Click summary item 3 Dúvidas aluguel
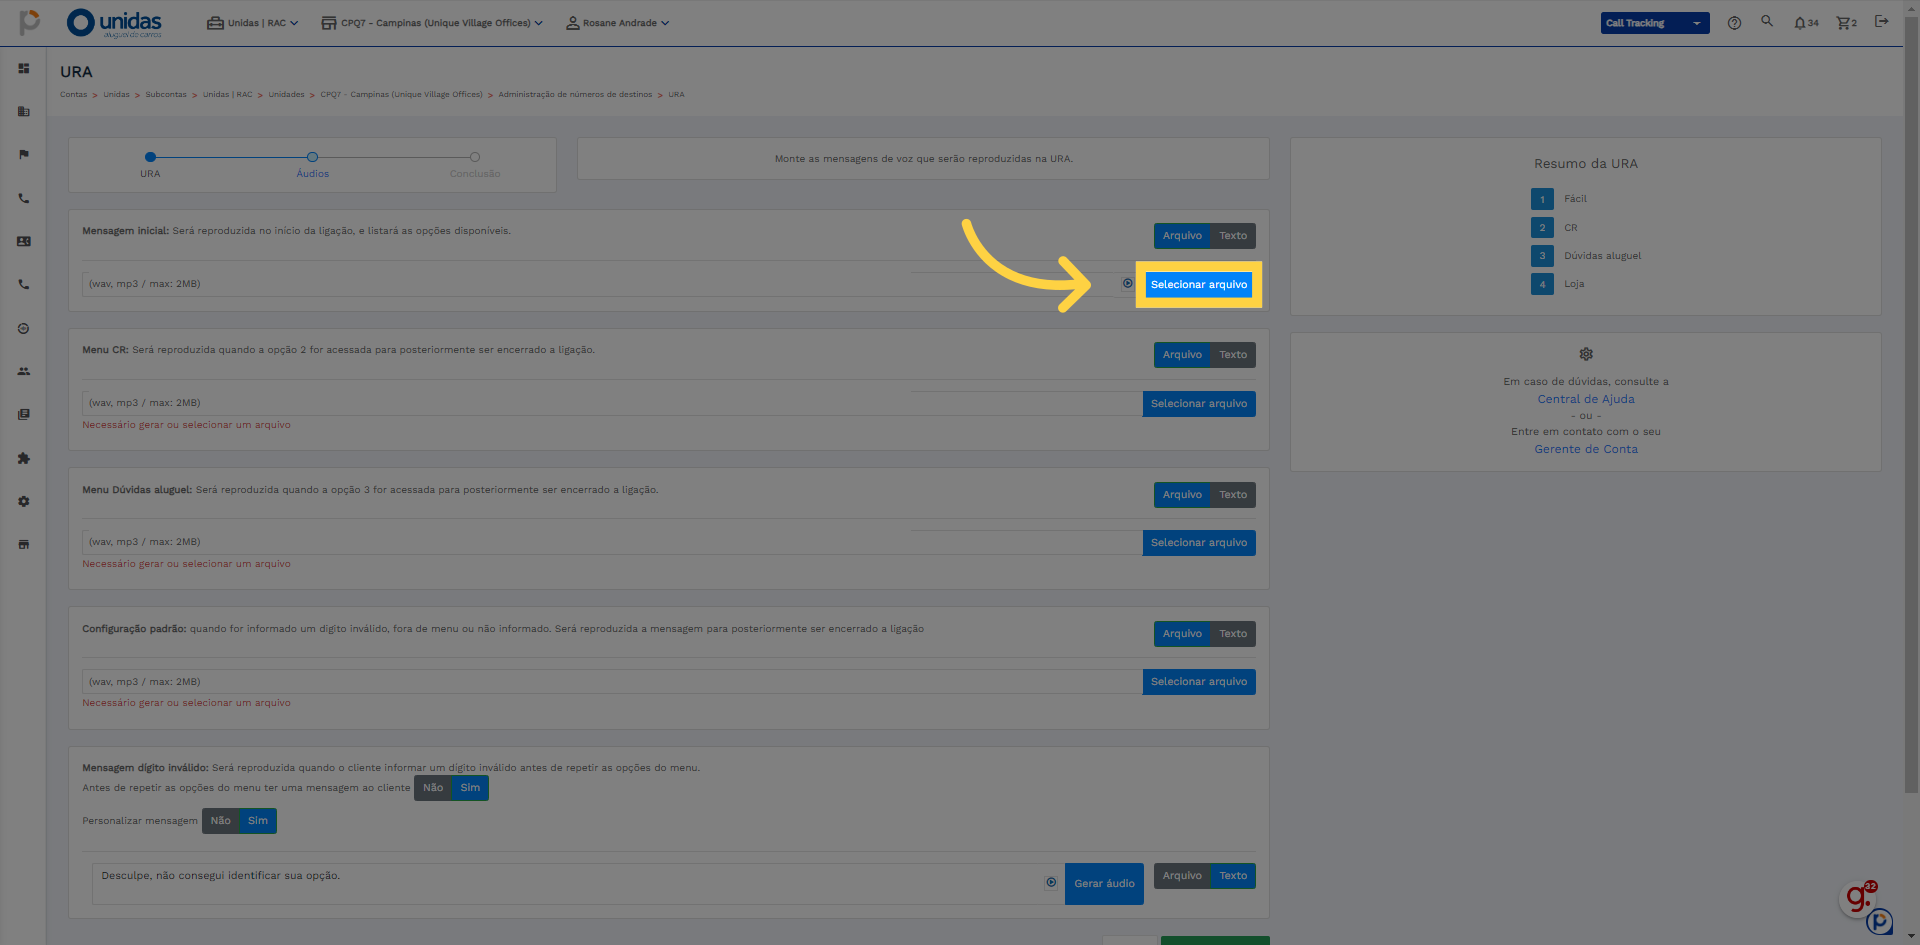1920x945 pixels. tap(1587, 256)
